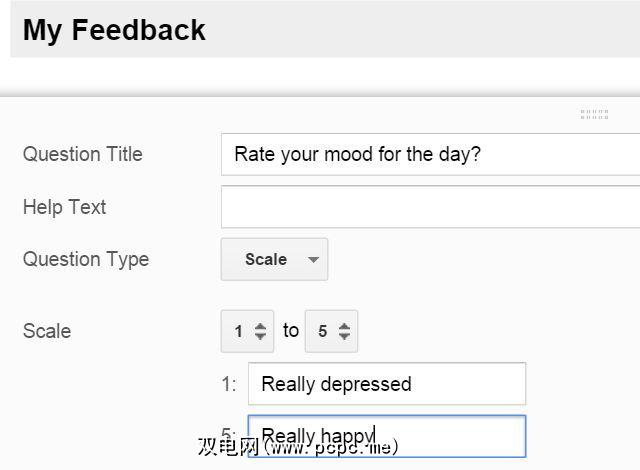
Task: Click the down triangle beside Scale type
Action: 313,260
